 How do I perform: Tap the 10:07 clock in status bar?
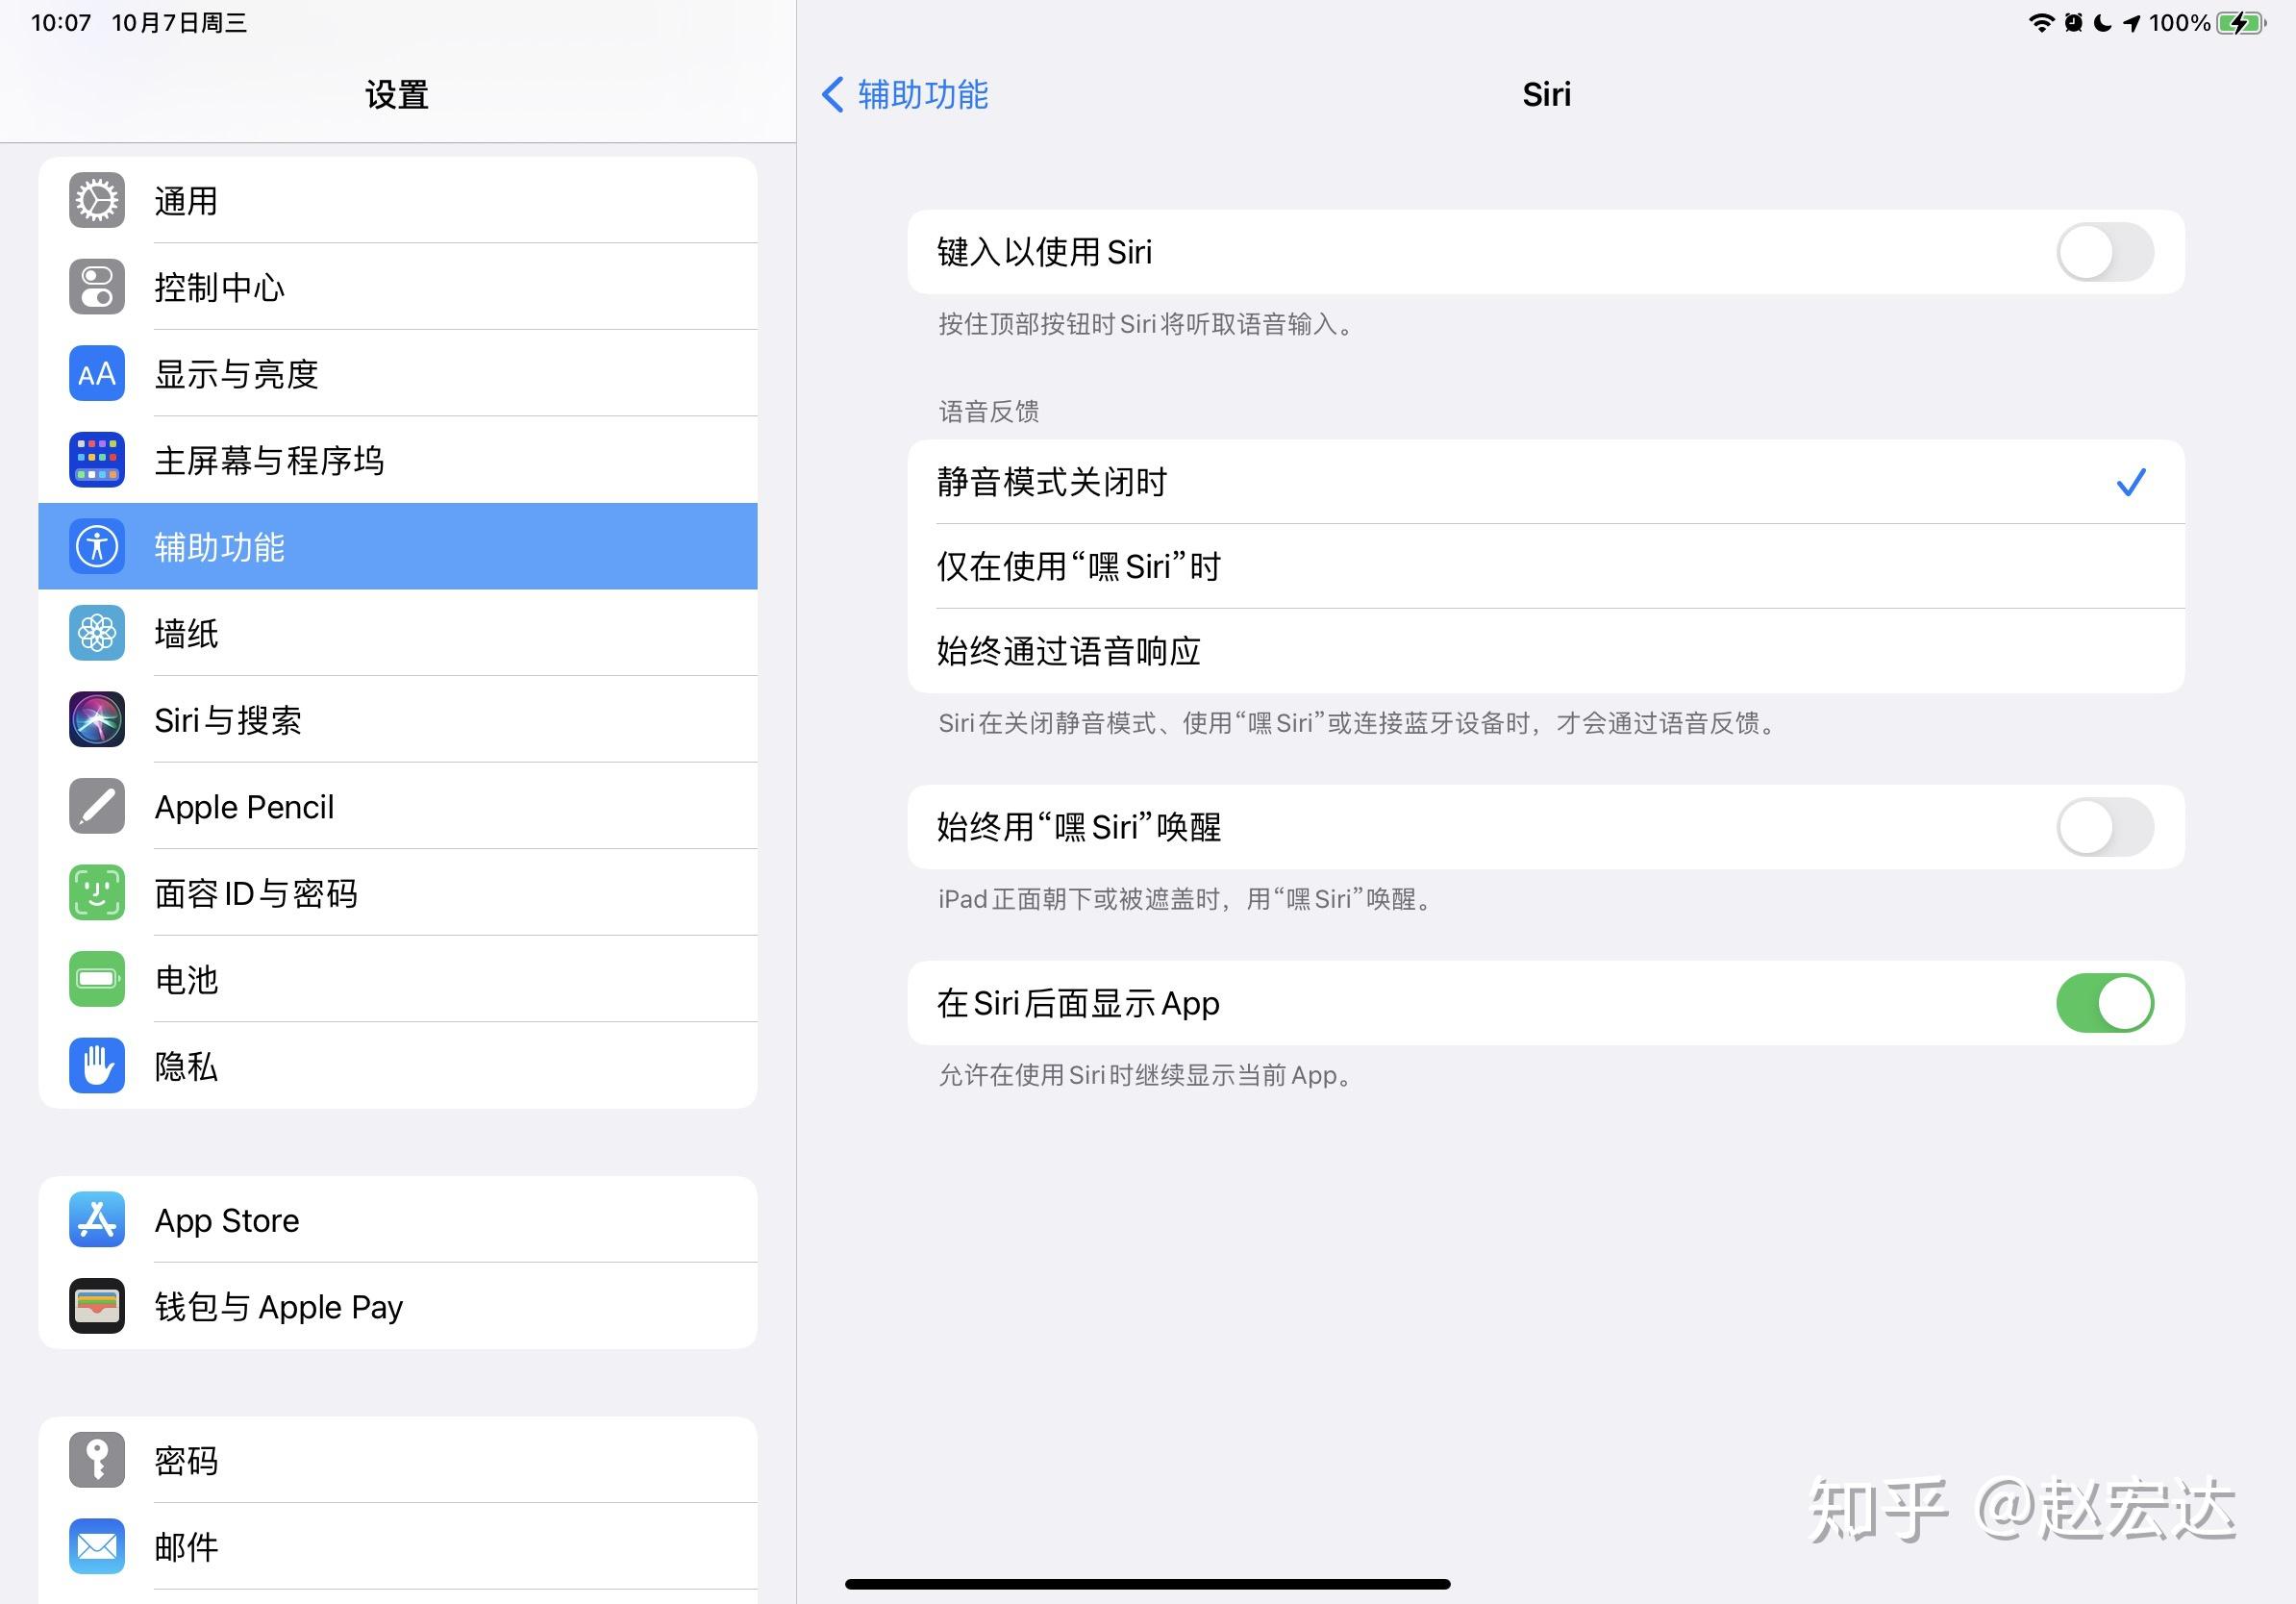point(61,23)
